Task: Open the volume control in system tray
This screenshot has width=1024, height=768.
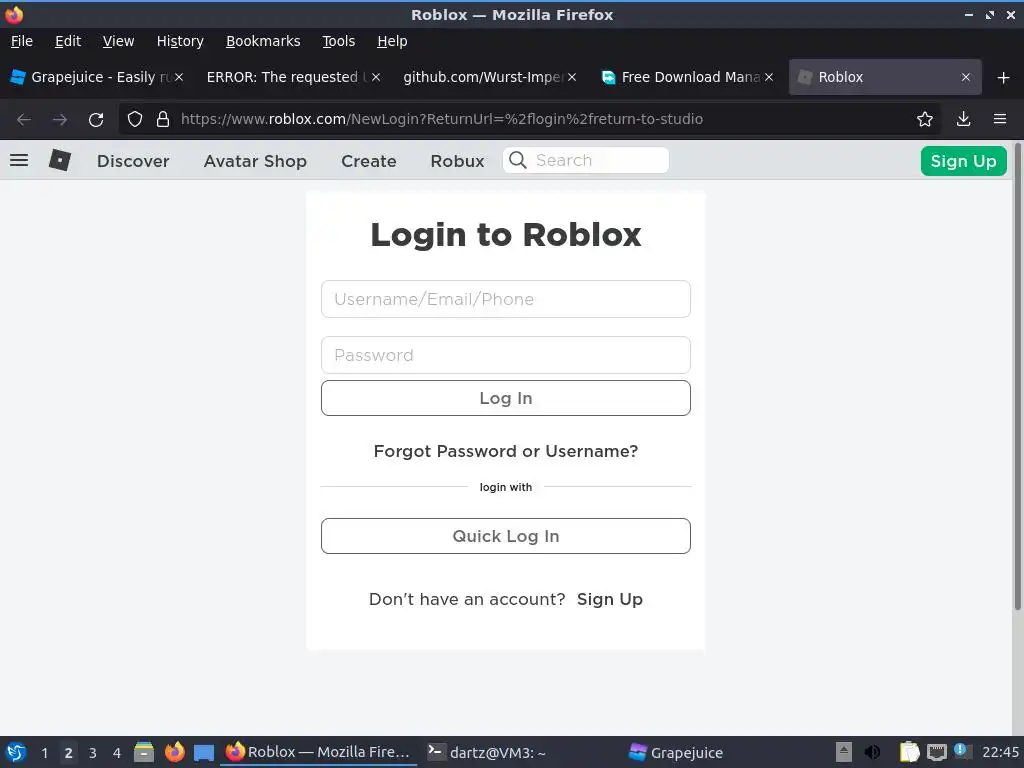Action: click(872, 752)
